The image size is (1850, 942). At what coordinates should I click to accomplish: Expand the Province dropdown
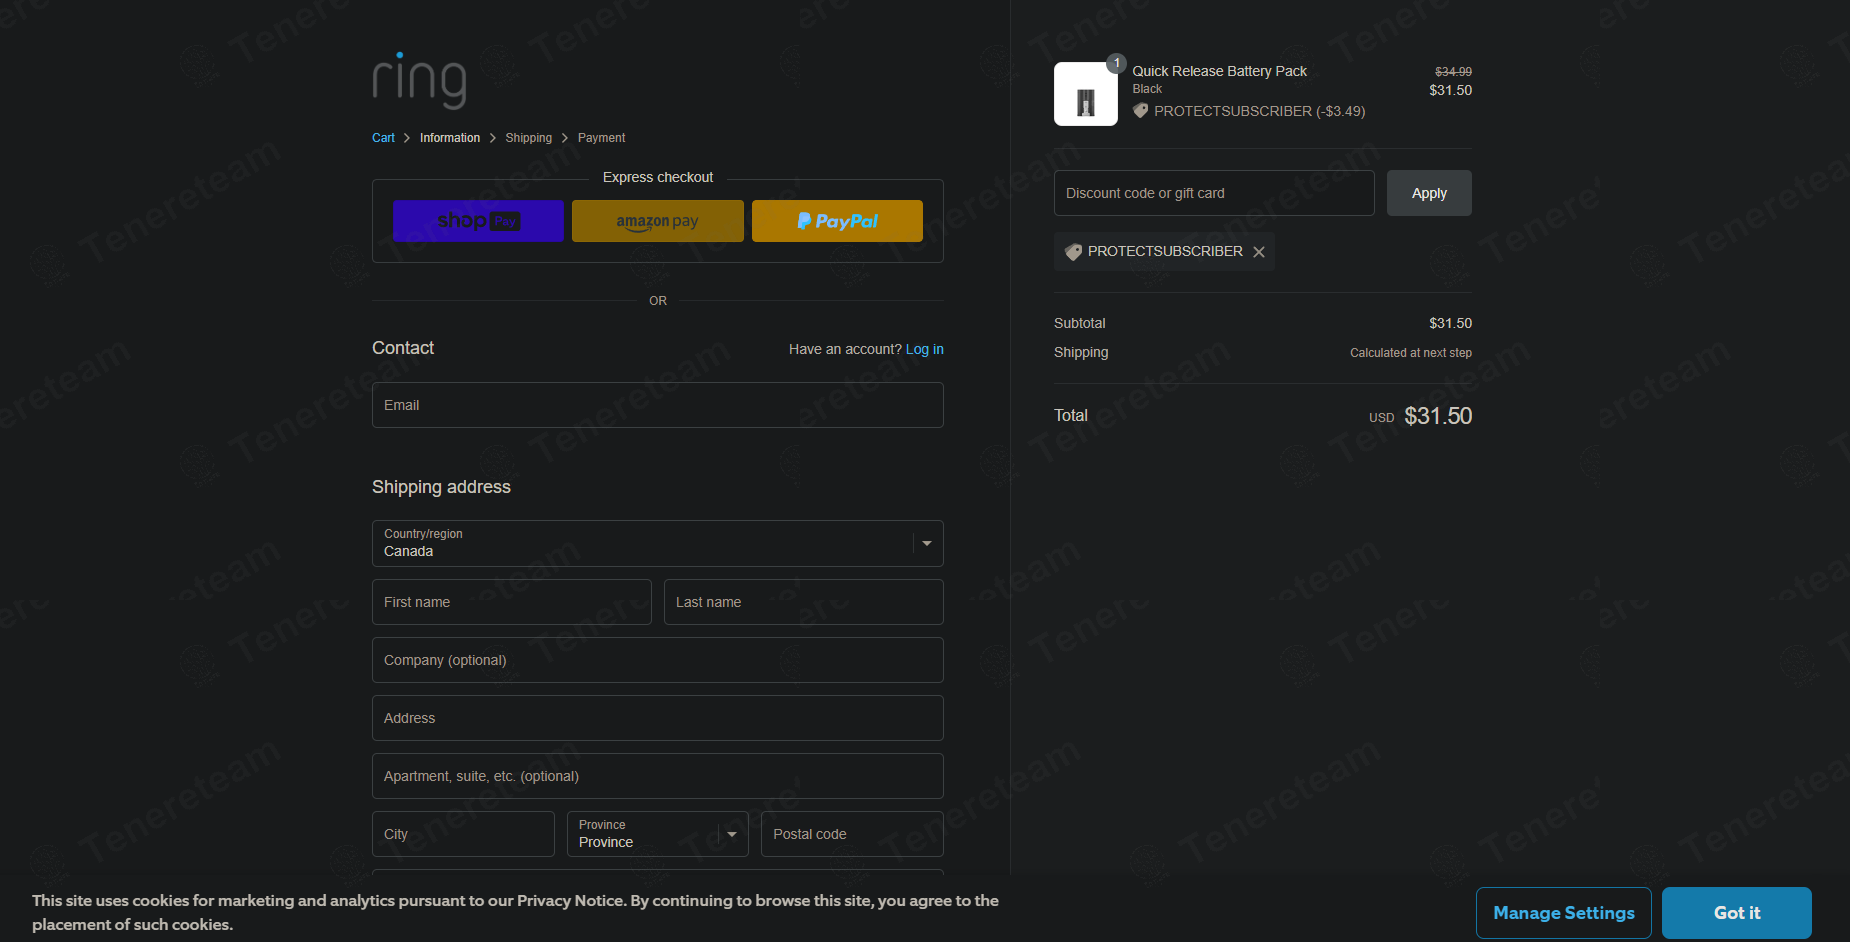point(657,834)
